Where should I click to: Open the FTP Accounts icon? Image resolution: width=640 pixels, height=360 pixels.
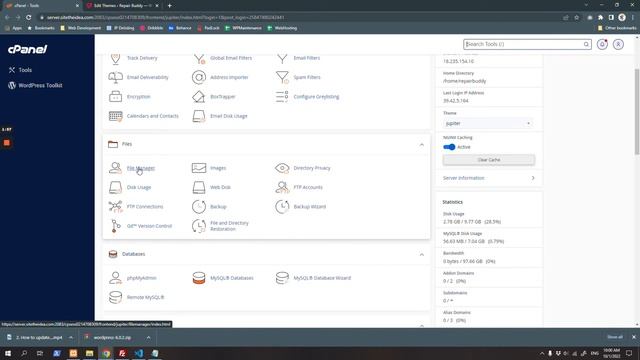(x=282, y=187)
